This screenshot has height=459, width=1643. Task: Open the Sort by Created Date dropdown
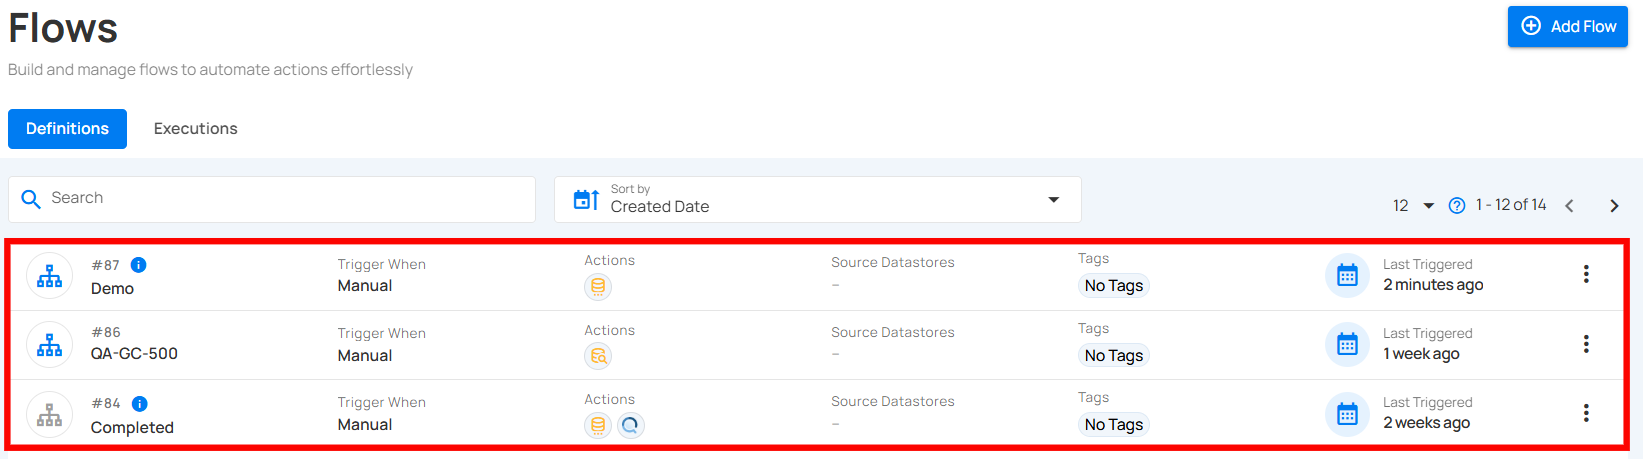pyautogui.click(x=817, y=200)
